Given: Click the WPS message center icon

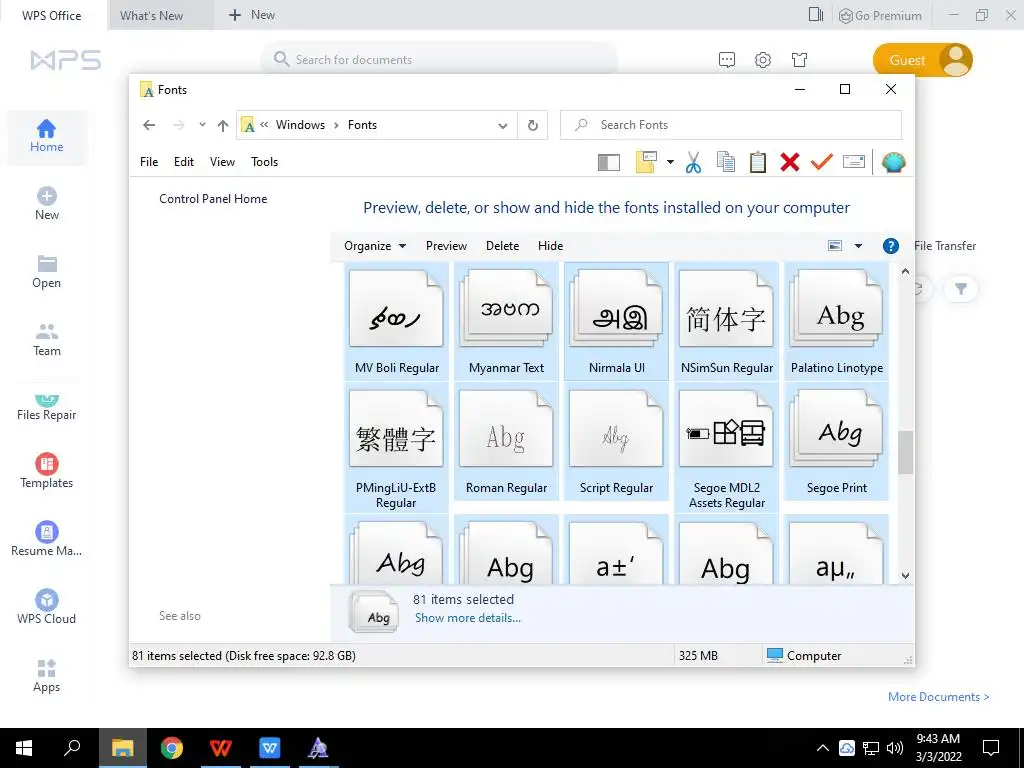Looking at the screenshot, I should (x=727, y=60).
